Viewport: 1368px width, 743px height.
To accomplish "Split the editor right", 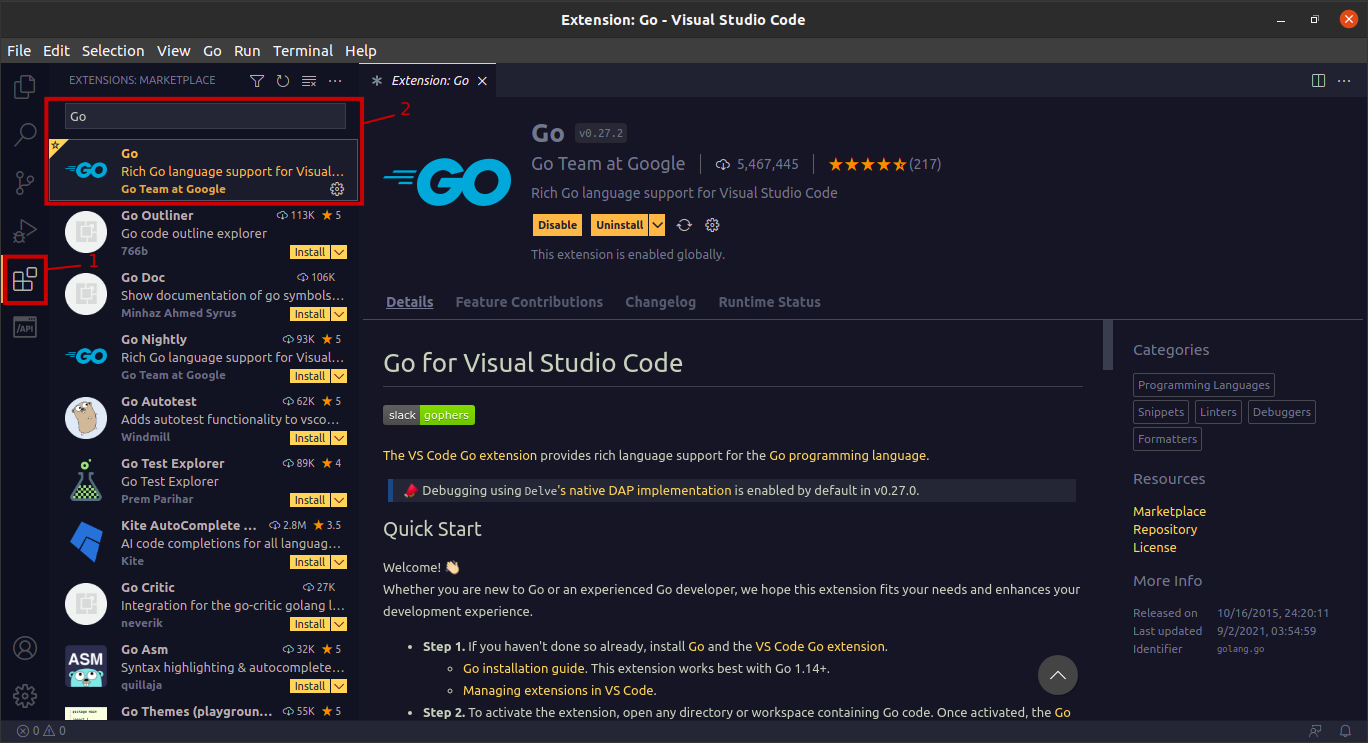I will coord(1318,80).
